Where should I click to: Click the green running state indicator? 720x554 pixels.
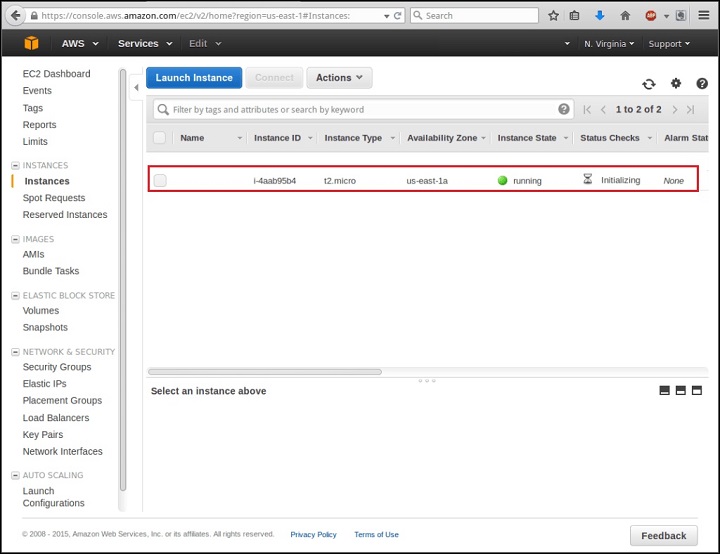point(502,181)
